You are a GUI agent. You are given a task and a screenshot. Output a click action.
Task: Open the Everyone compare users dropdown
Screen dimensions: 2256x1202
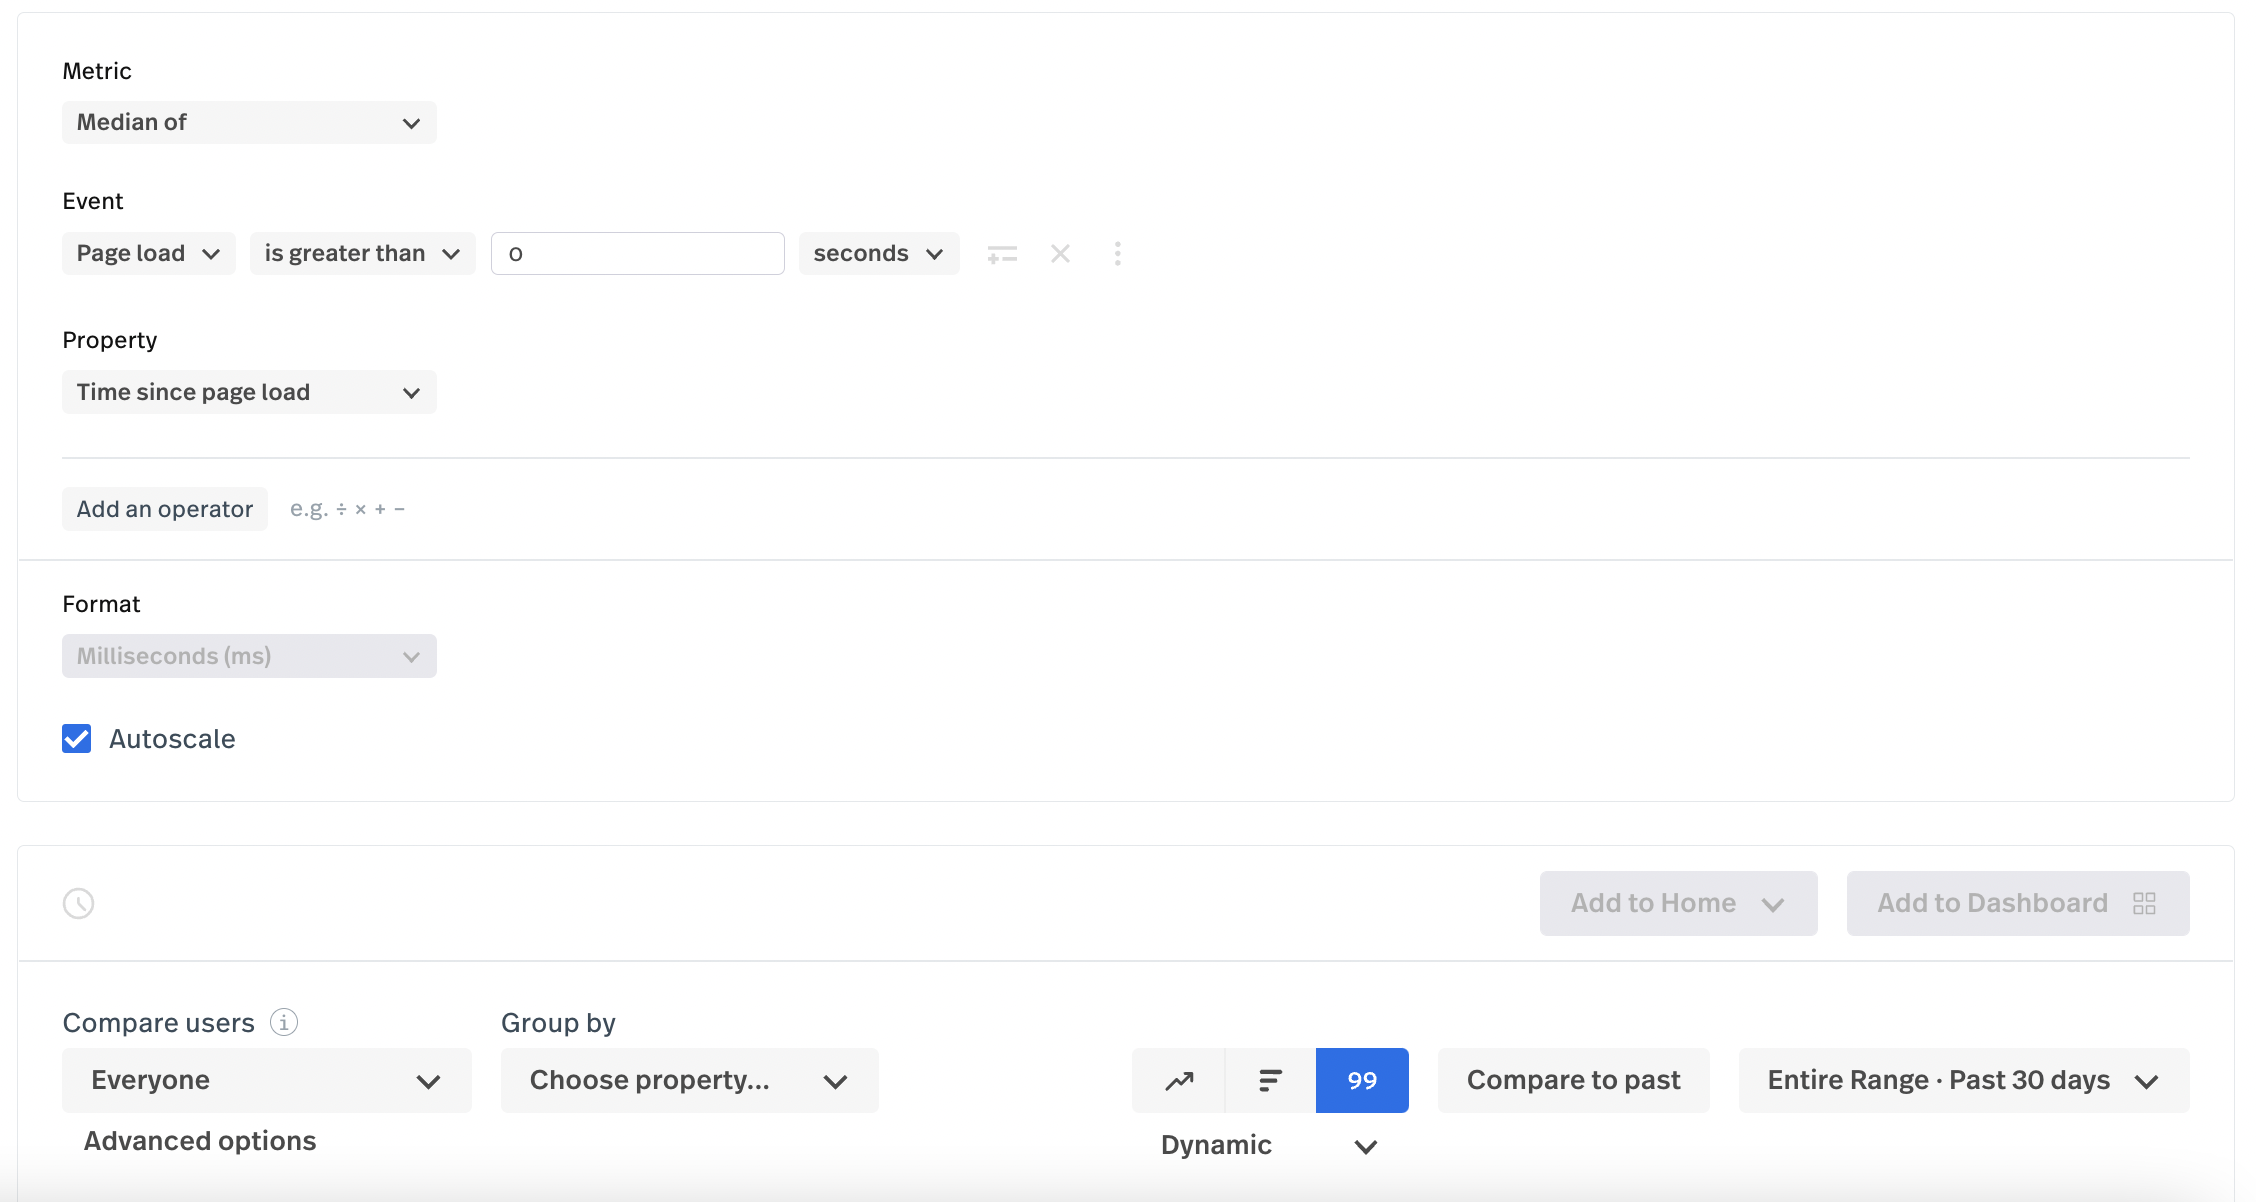(266, 1080)
